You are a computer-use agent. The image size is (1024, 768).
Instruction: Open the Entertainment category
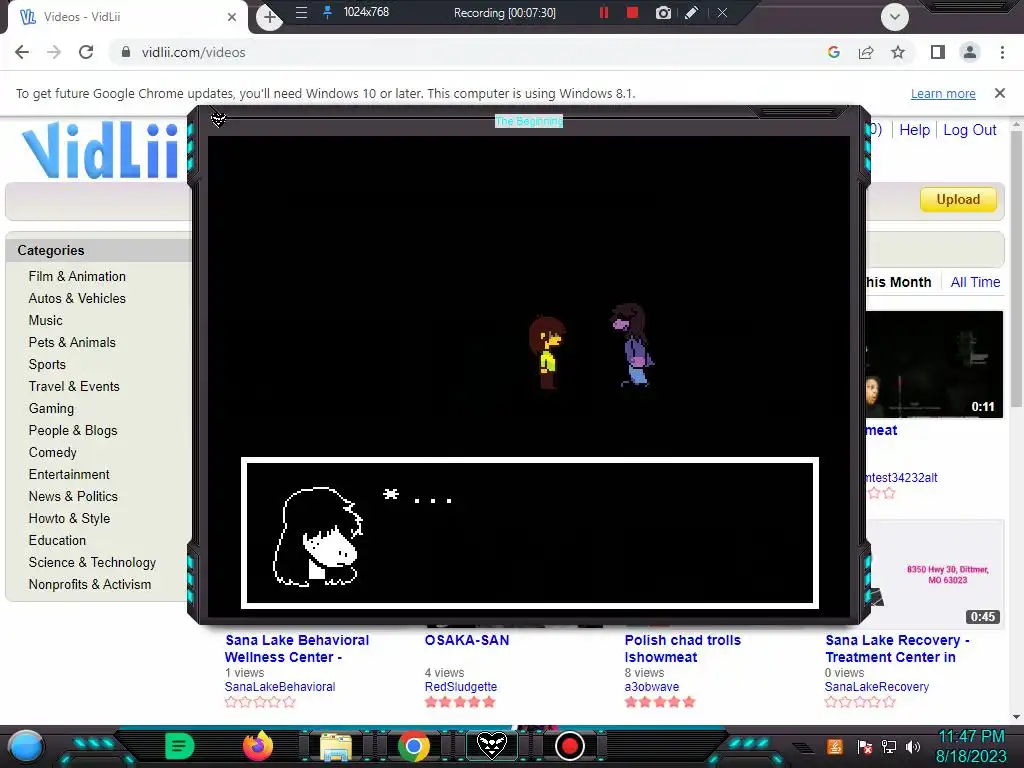[x=69, y=475]
